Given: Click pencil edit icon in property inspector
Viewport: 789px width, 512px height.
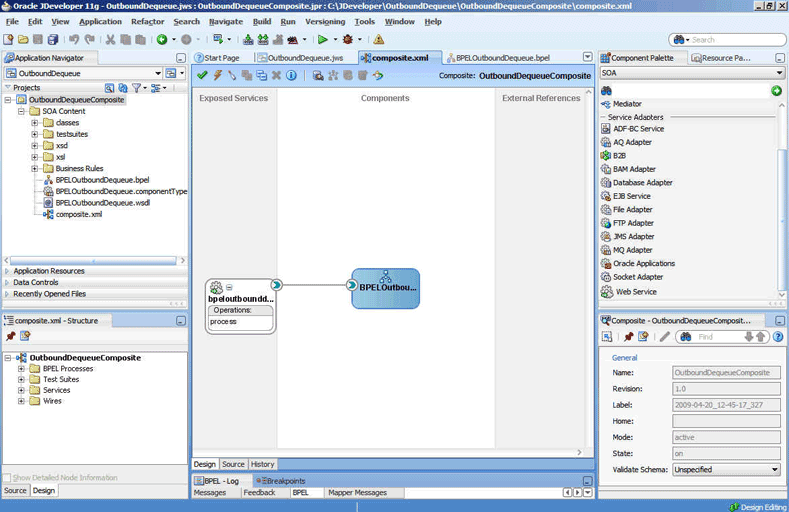Looking at the screenshot, I should [x=665, y=337].
